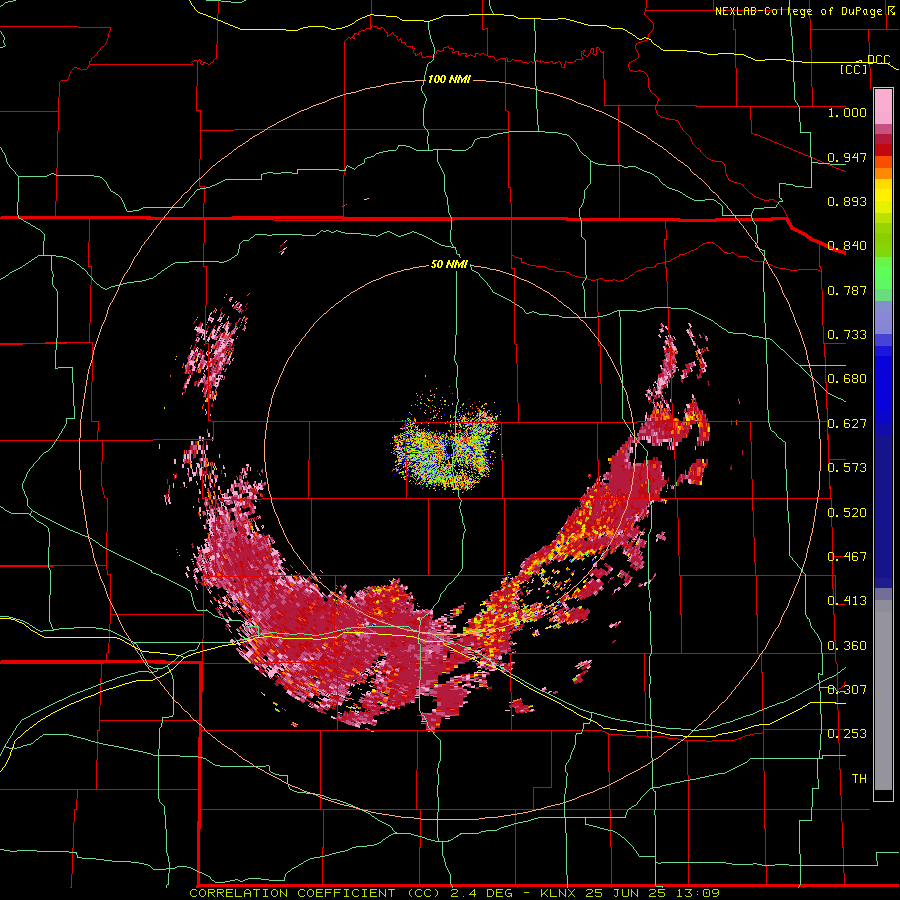Click the 0.573 legend value
900x900 pixels.
(x=847, y=468)
